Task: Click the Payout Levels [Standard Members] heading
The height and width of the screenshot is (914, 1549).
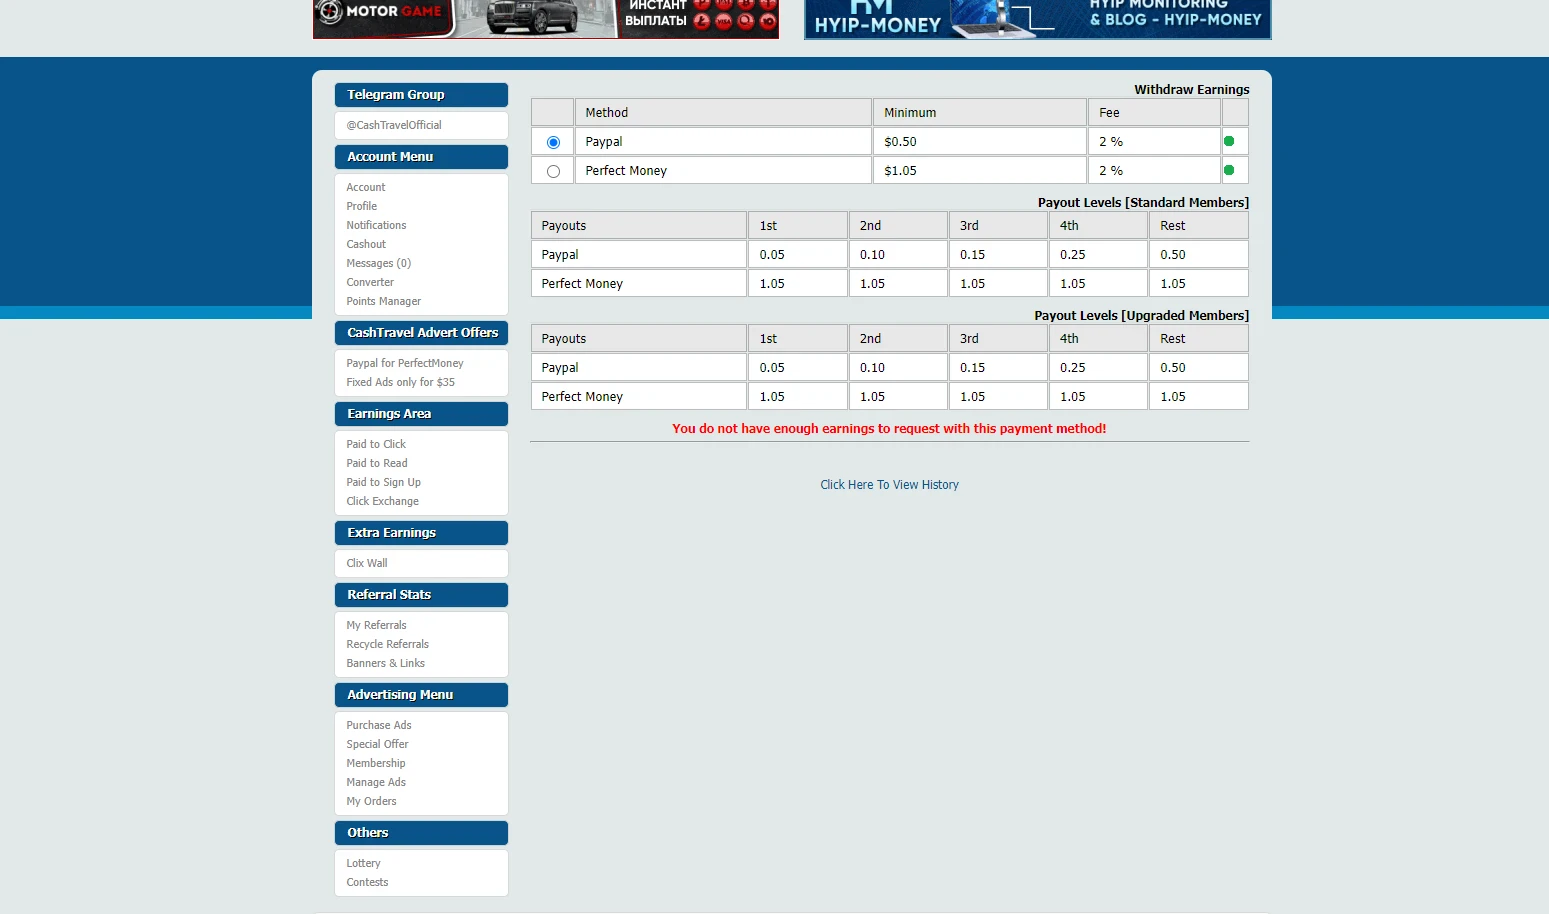Action: tap(1143, 202)
